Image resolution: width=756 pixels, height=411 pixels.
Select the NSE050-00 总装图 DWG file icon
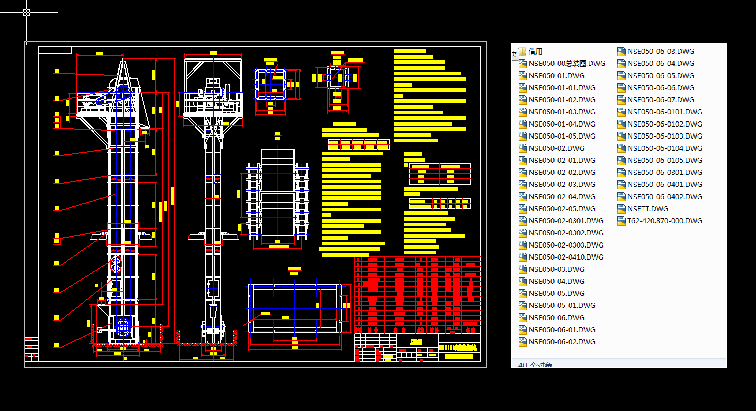point(521,63)
